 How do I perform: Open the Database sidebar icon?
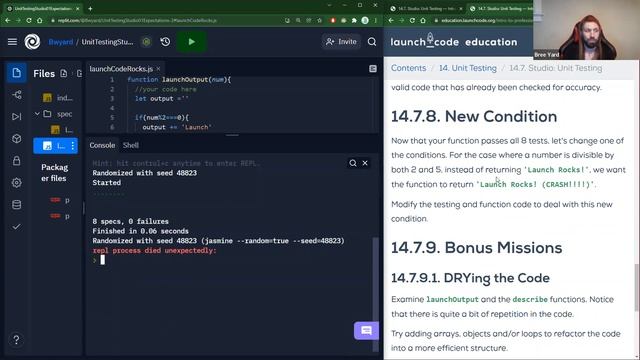pyautogui.click(x=17, y=204)
